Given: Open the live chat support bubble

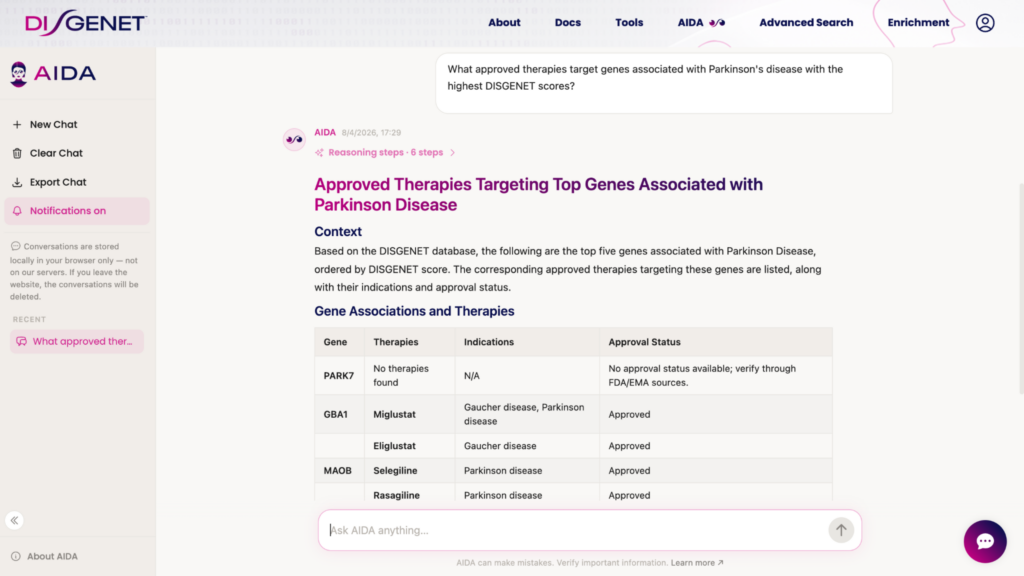Looking at the screenshot, I should coord(984,541).
